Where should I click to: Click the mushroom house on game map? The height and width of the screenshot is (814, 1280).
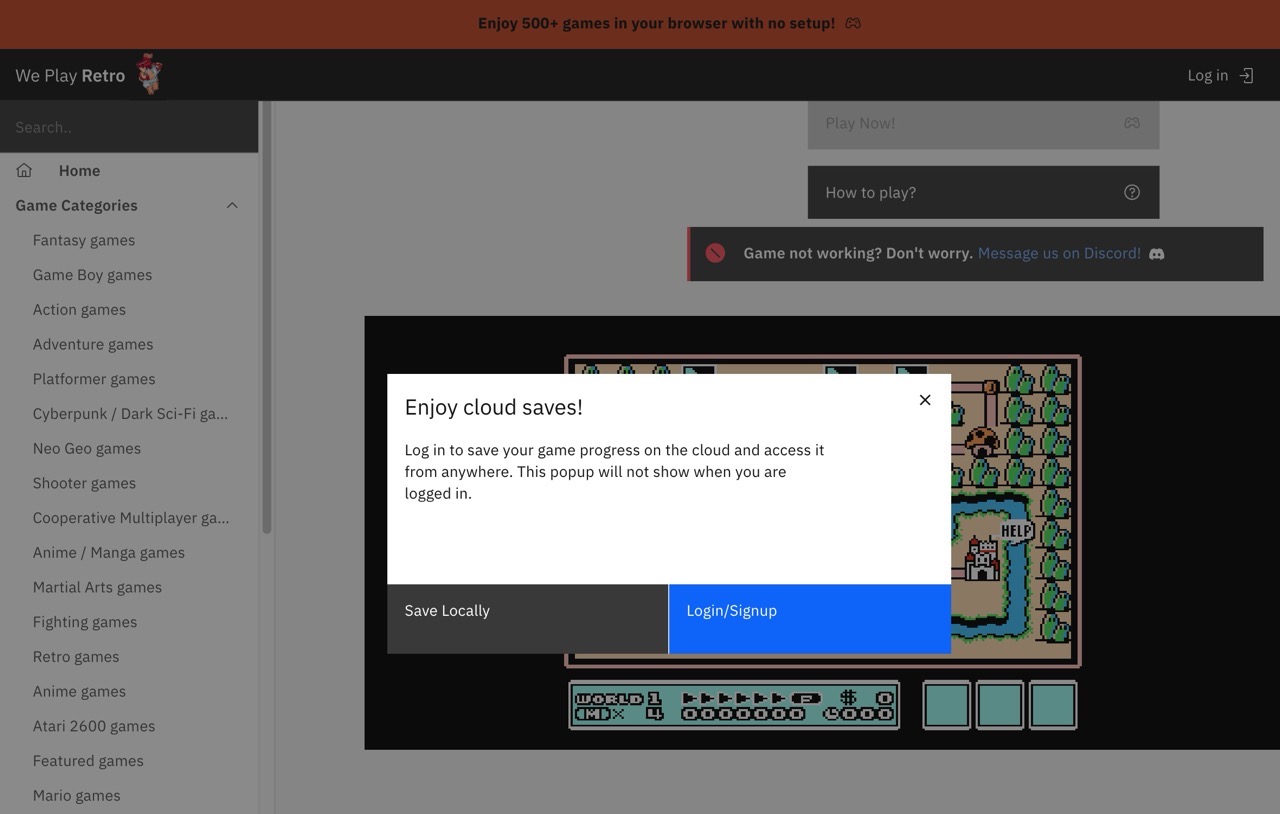(x=983, y=441)
